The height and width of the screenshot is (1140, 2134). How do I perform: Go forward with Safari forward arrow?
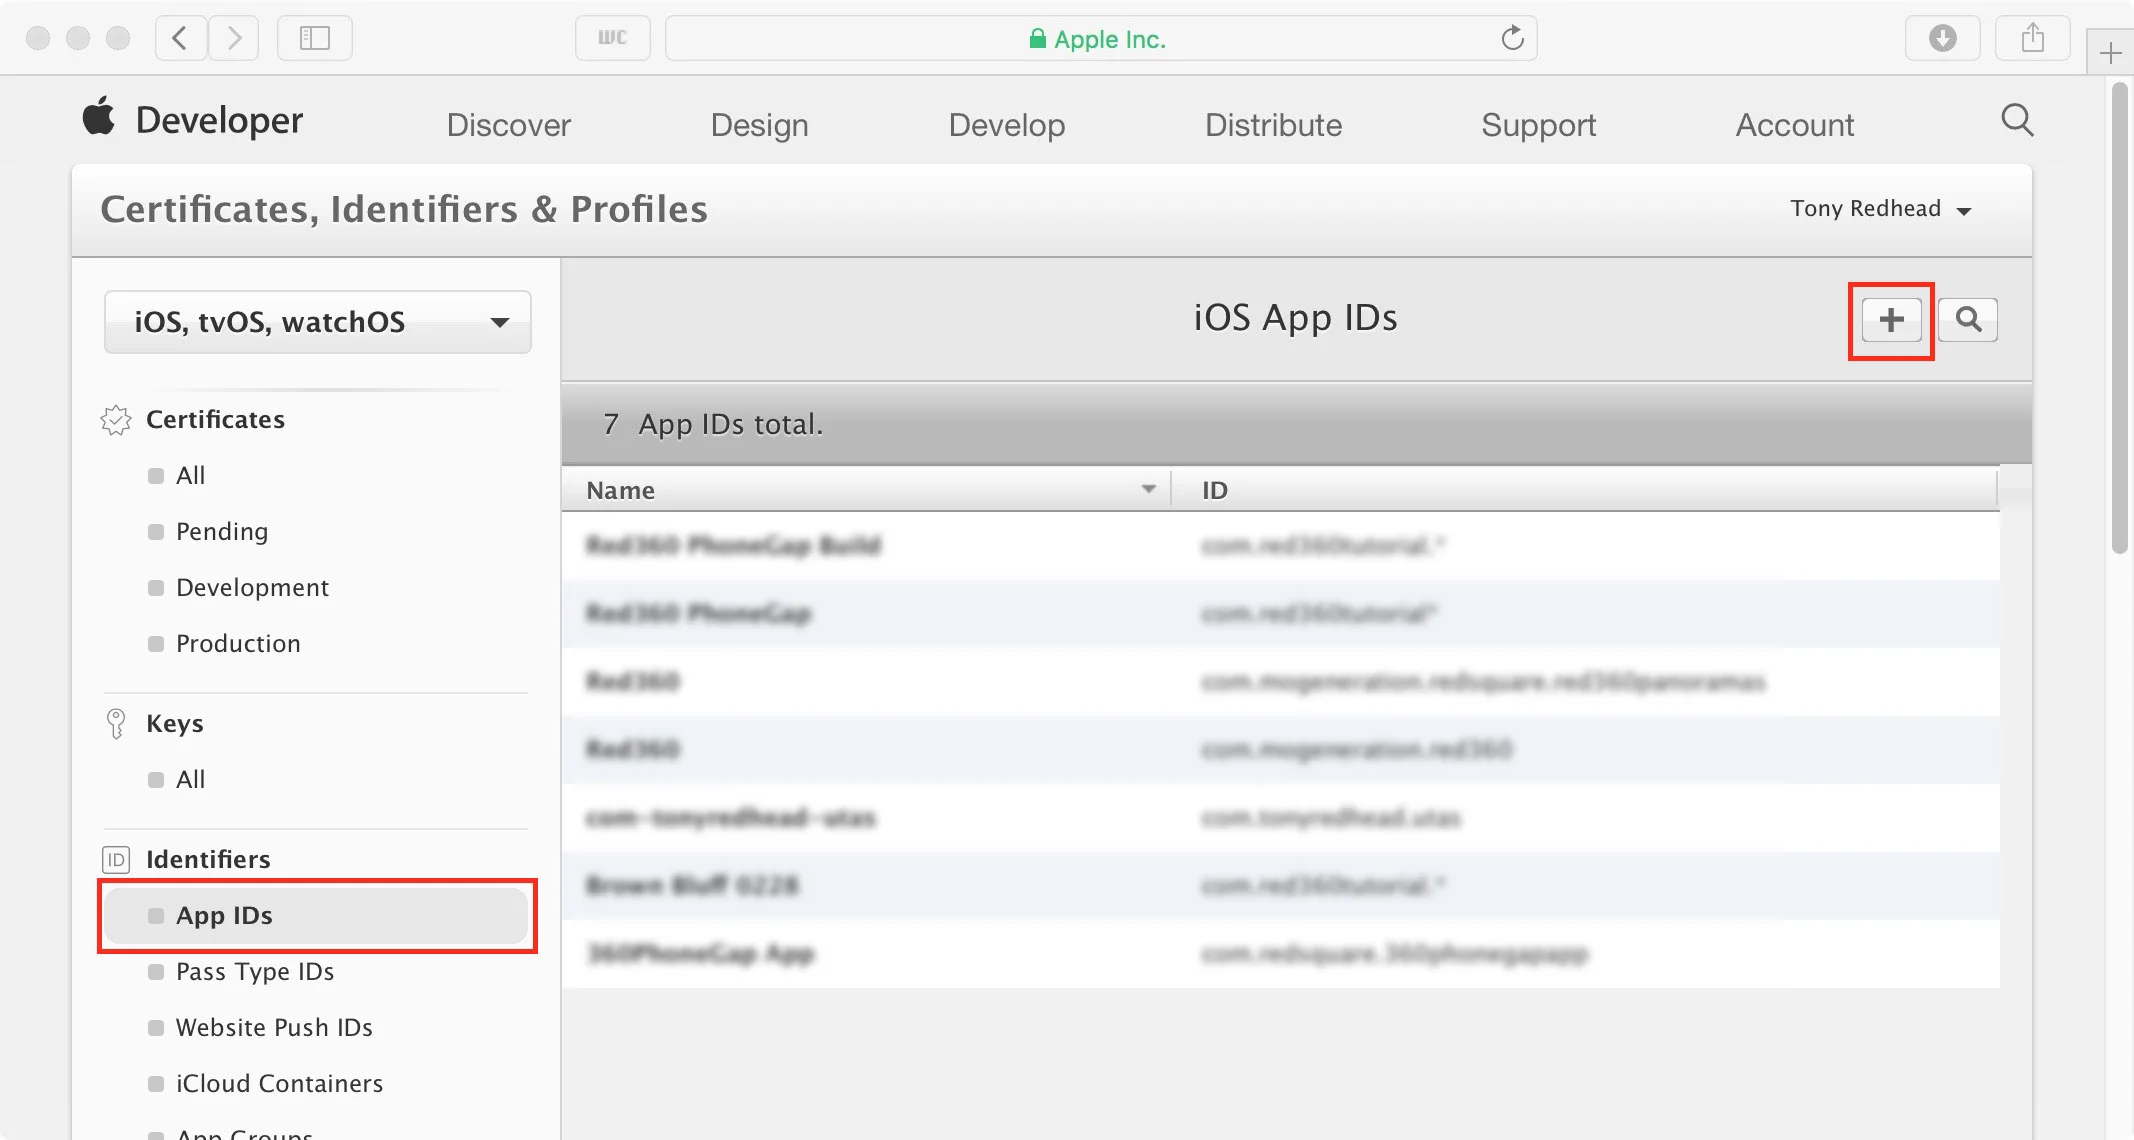234,38
